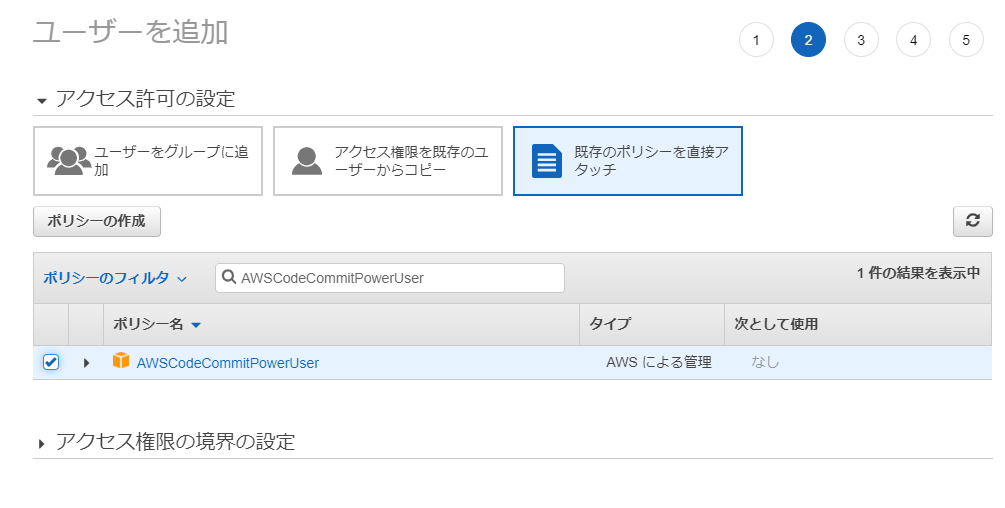This screenshot has width=1005, height=508.
Task: Collapse the アクセス許可の設定 section
Action: click(x=42, y=101)
